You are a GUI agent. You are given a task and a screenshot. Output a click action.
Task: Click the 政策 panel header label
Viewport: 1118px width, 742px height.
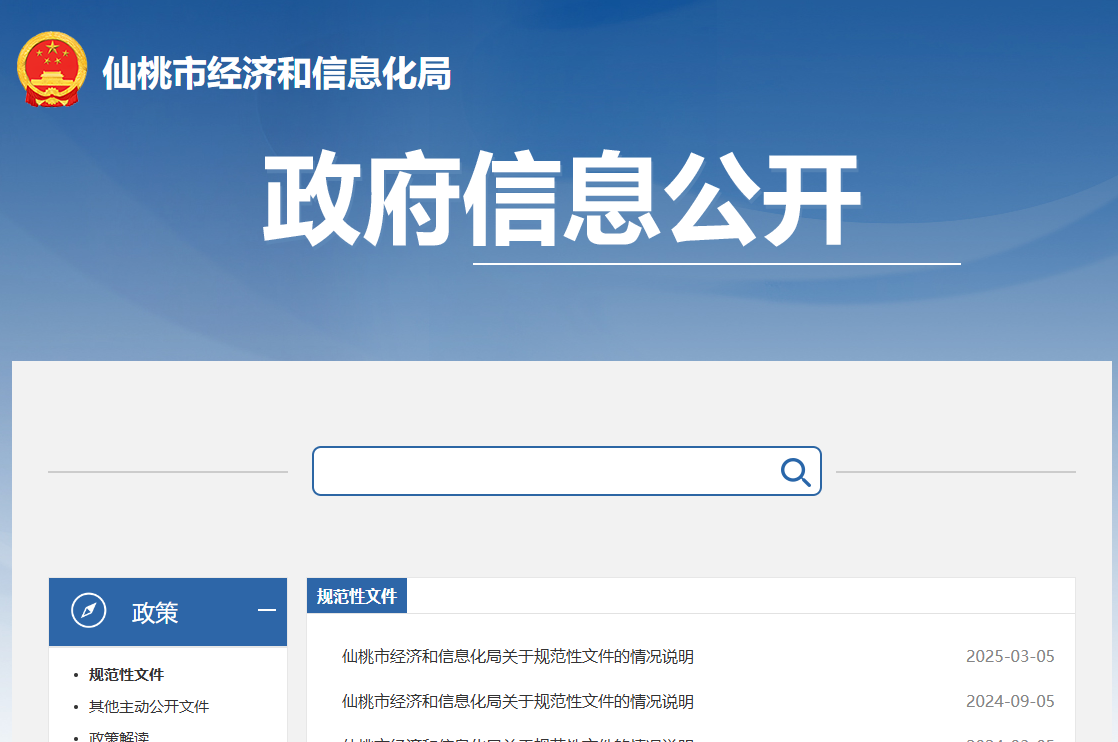(155, 612)
